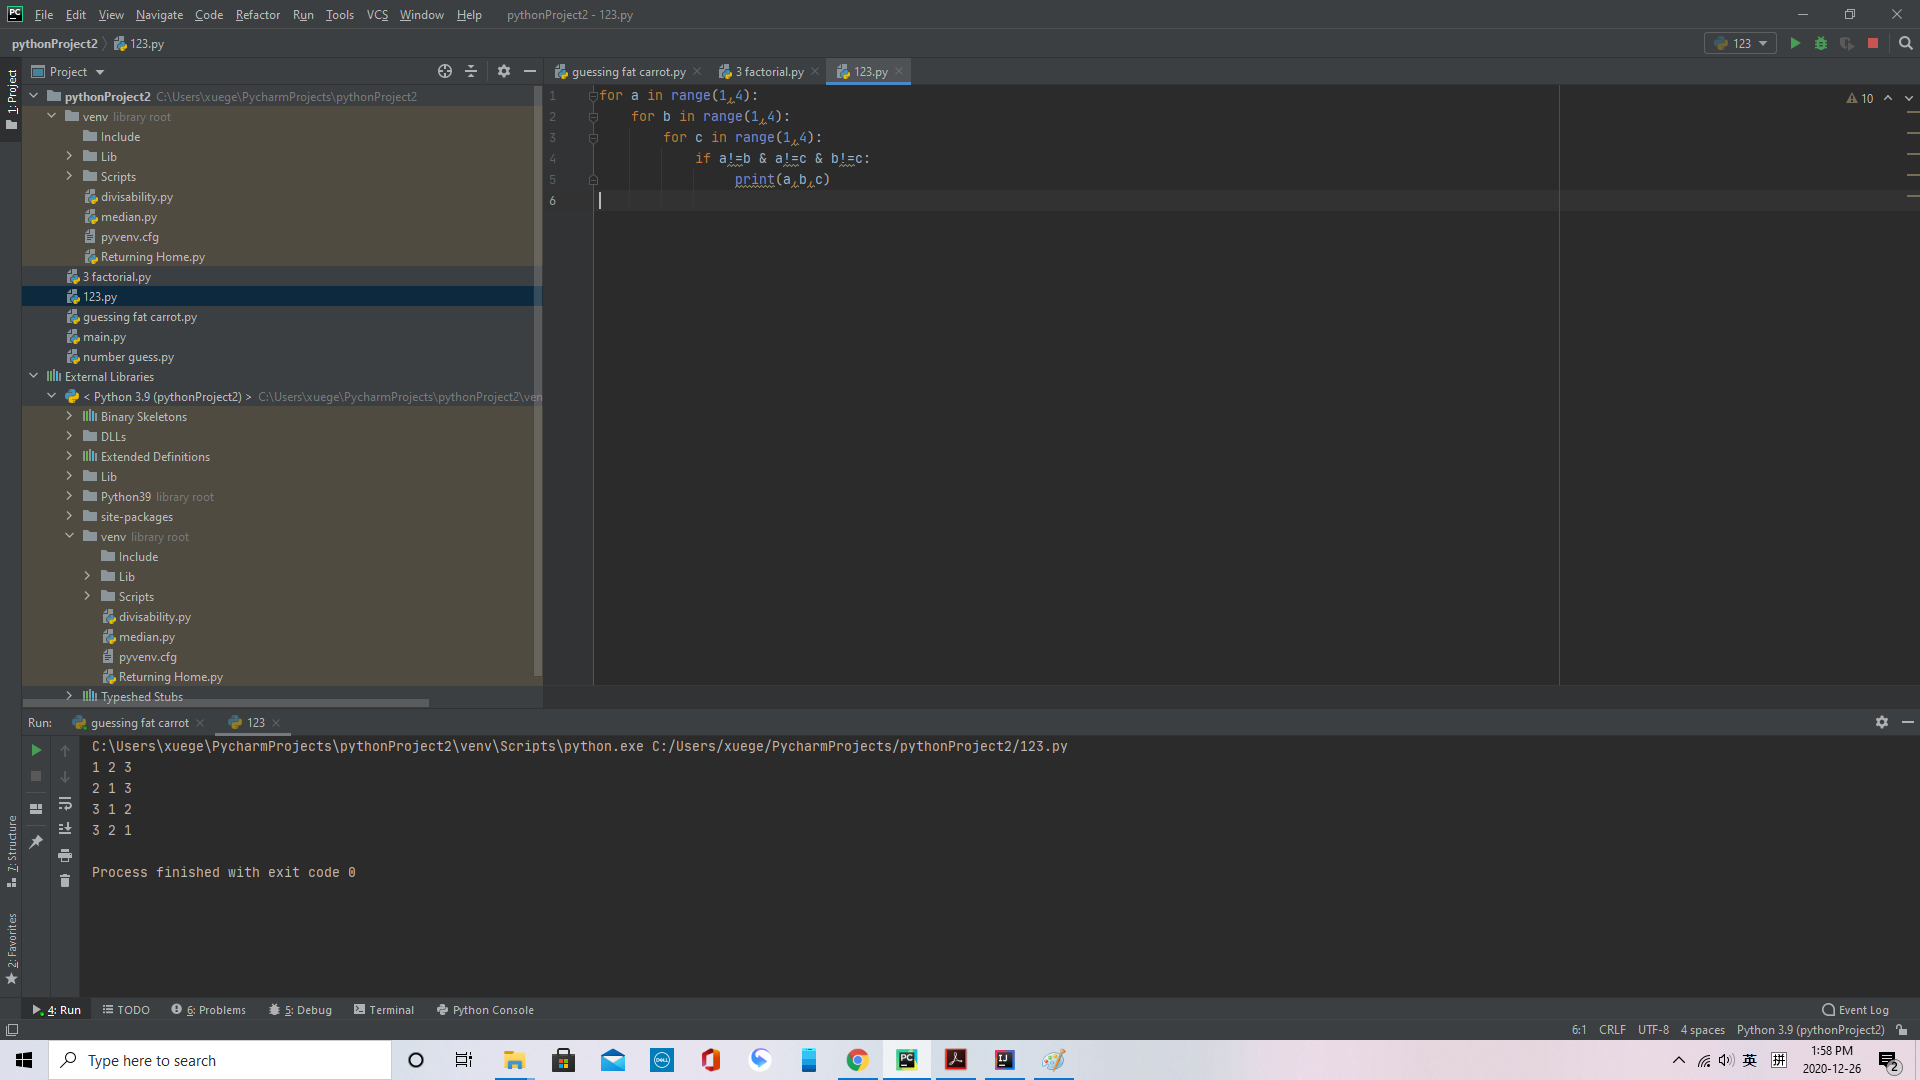Open Chrome from Windows taskbar
Screen dimensions: 1920x1080
[x=857, y=1060]
